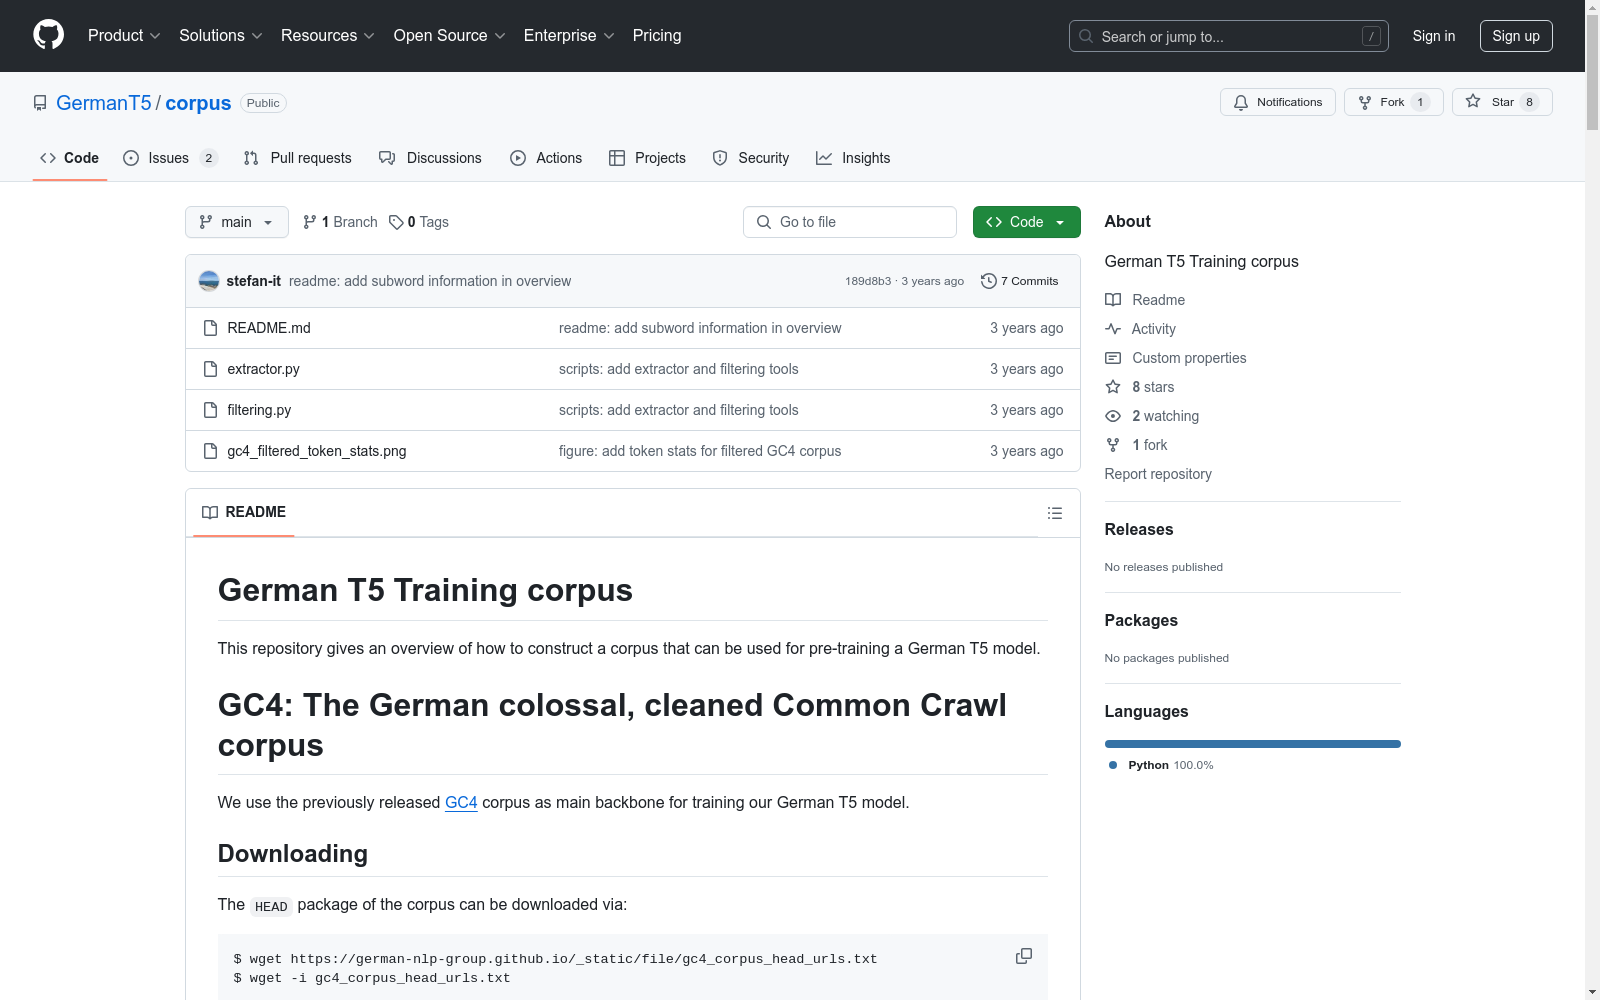Open the green Code dropdown button
This screenshot has width=1600, height=1000.
pyautogui.click(x=1026, y=222)
